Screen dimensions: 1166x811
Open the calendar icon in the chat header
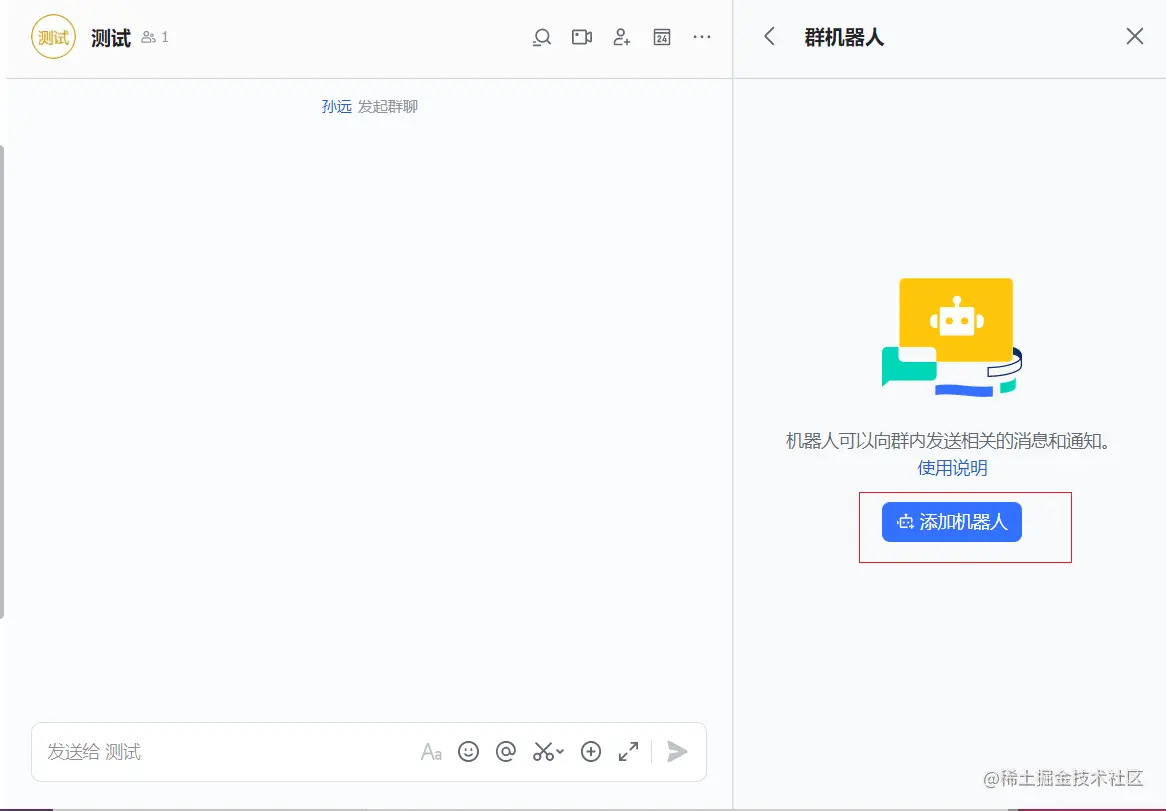coord(662,37)
